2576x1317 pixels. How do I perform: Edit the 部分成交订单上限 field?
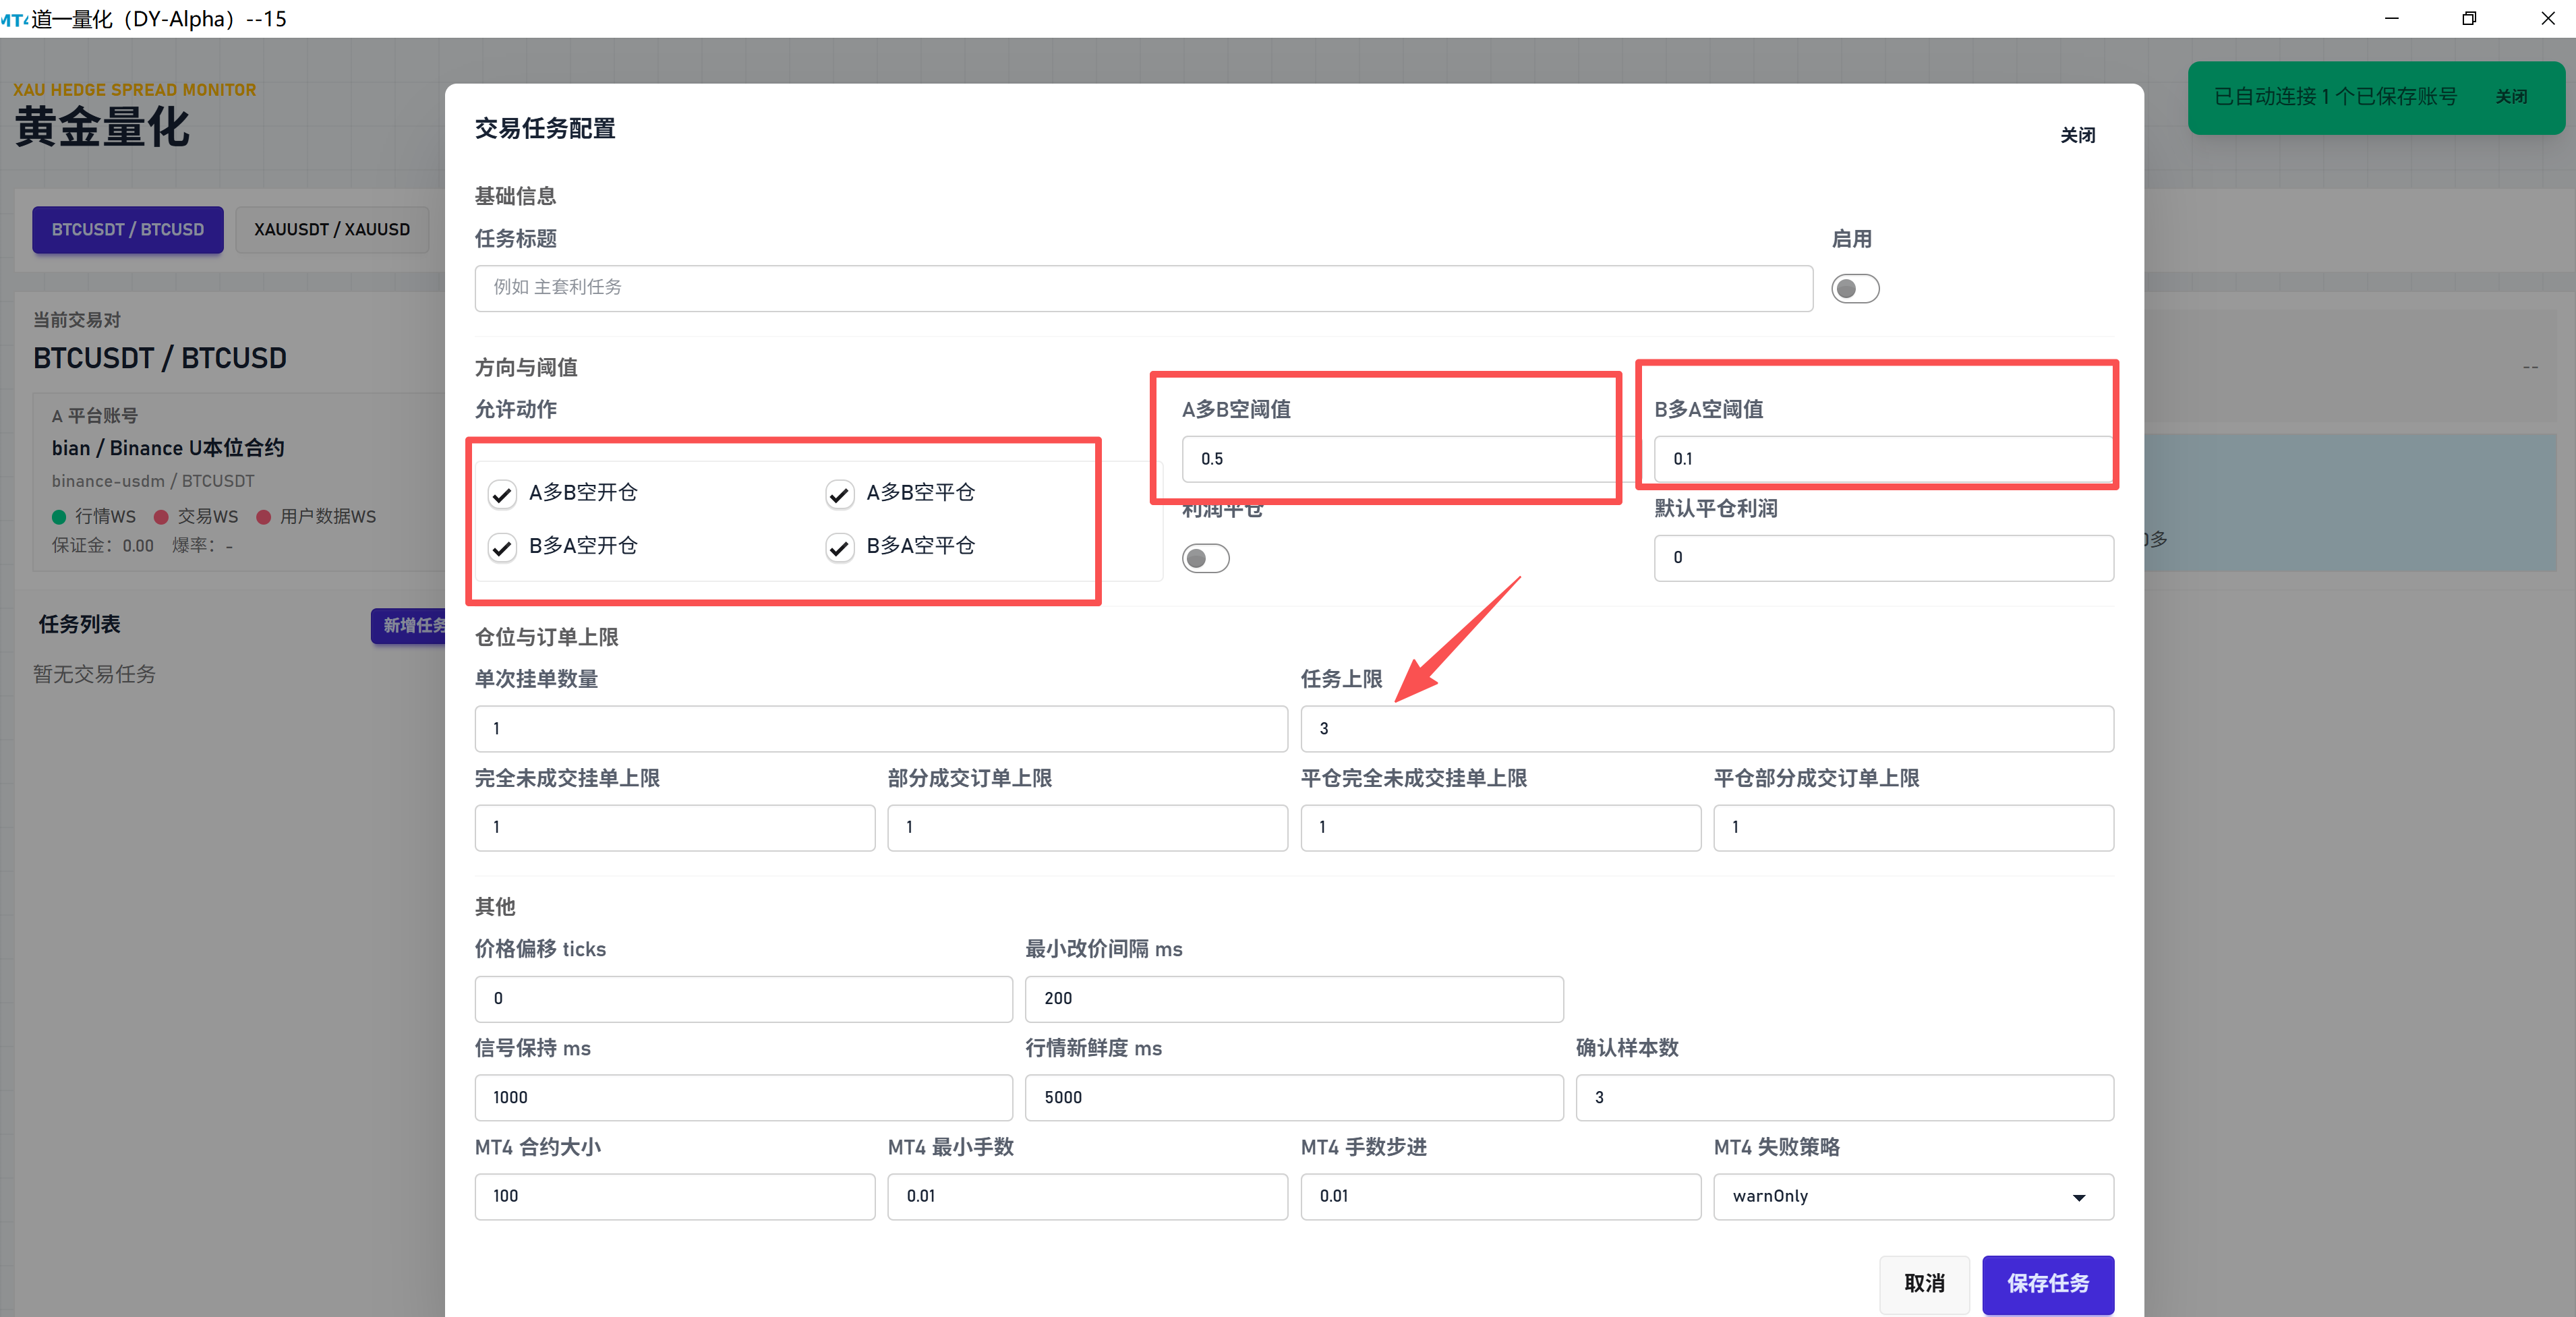[1087, 828]
